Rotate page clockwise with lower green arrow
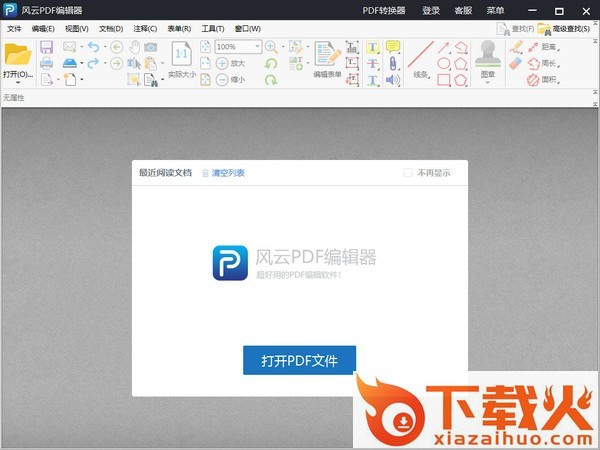 click(271, 80)
